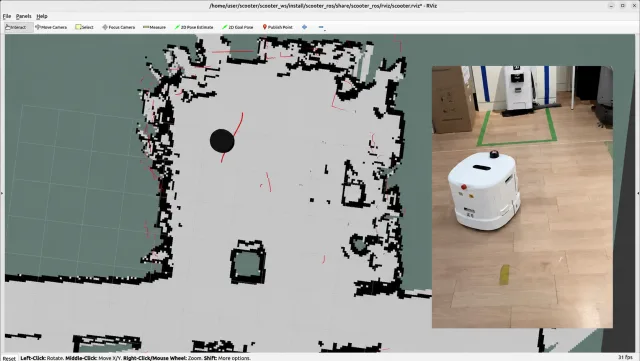
Task: Click the minus remove-tool icon
Action: tap(321, 27)
